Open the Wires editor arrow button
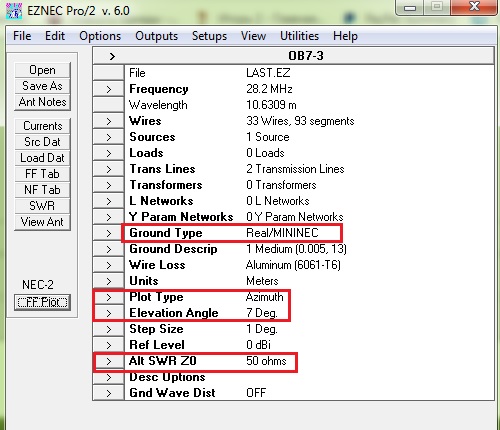Viewport: 500px width, 430px height. click(108, 121)
